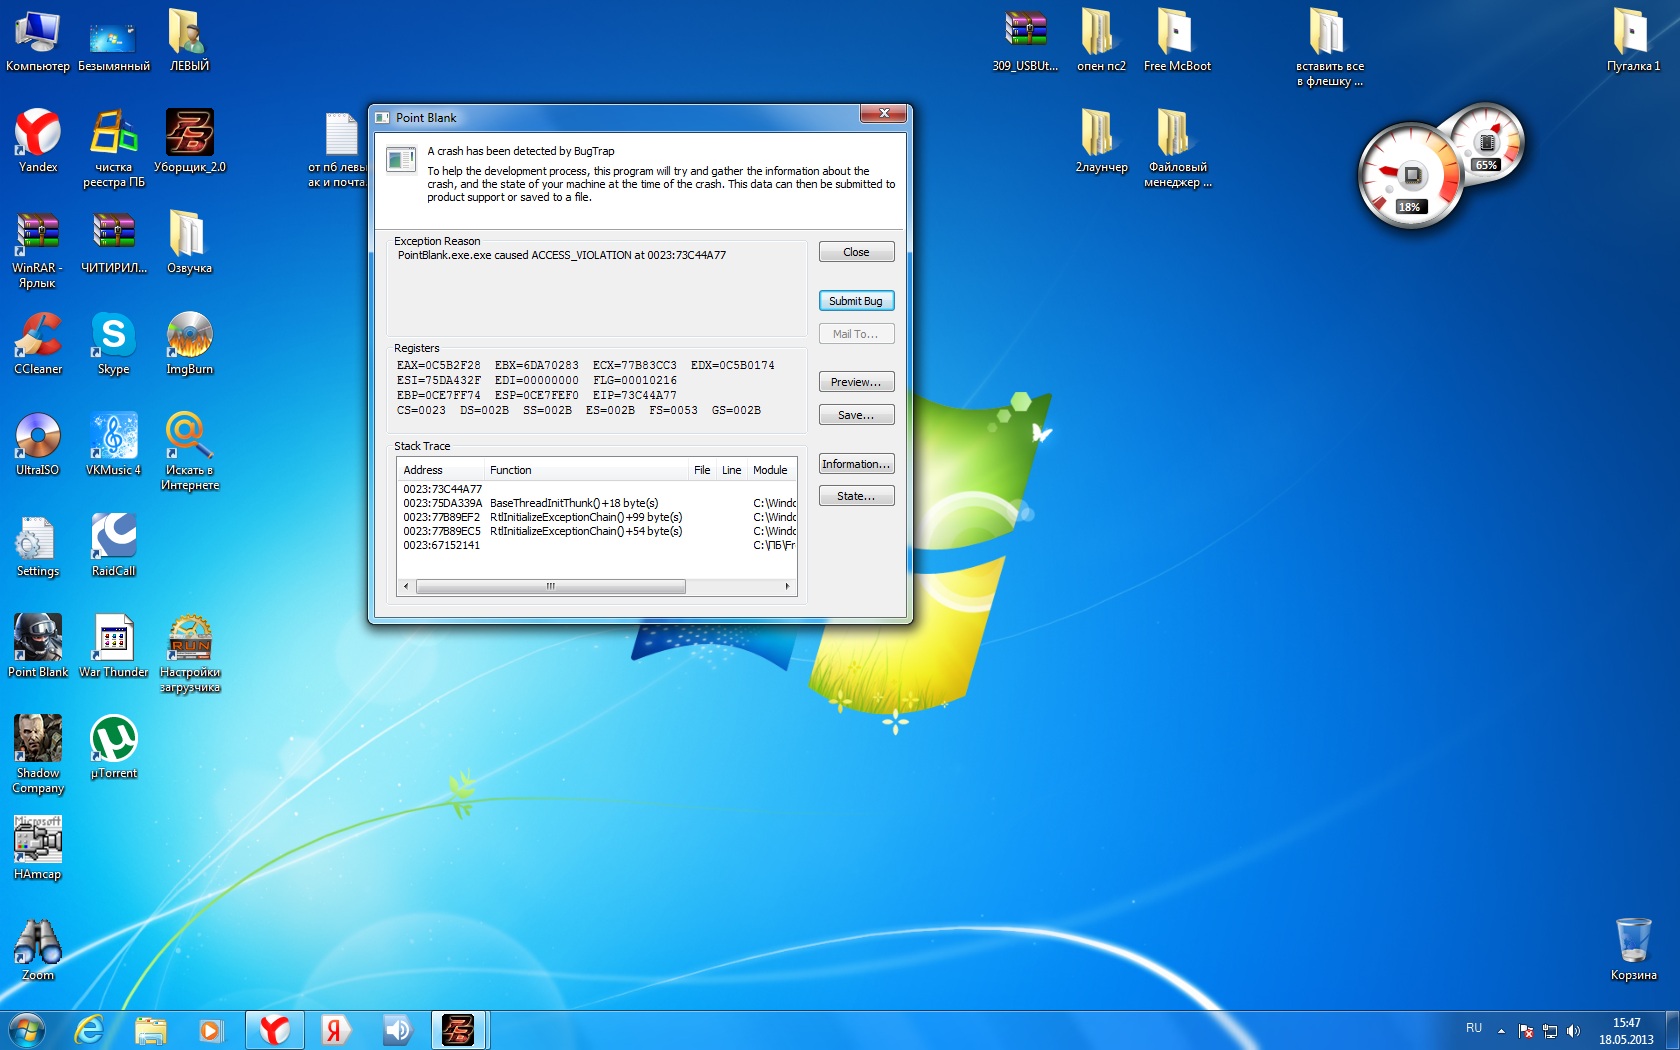The image size is (1680, 1050).
Task: Select the 2лаунчер folder icon
Action: pyautogui.click(x=1101, y=141)
